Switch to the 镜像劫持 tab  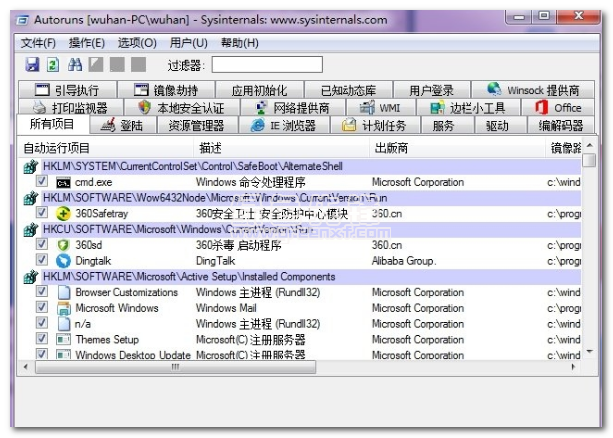[167, 90]
